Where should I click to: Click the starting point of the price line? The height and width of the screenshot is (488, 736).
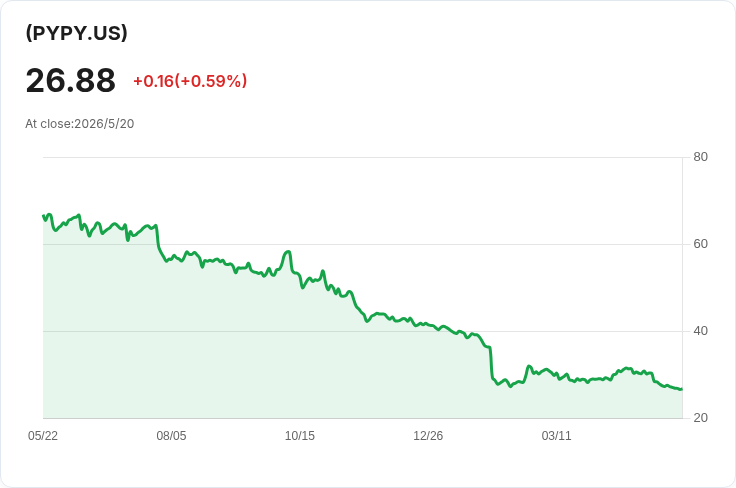coord(44,216)
